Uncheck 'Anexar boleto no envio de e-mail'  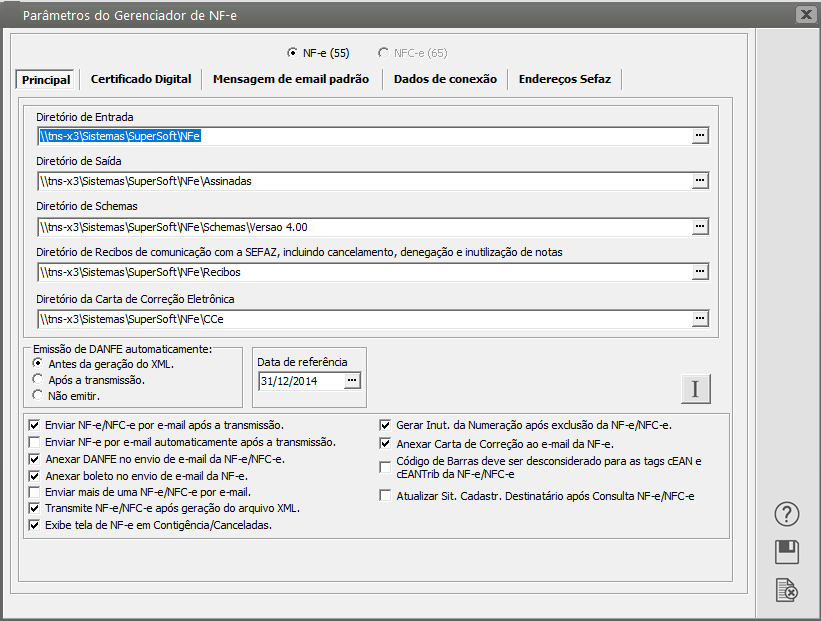pos(36,476)
